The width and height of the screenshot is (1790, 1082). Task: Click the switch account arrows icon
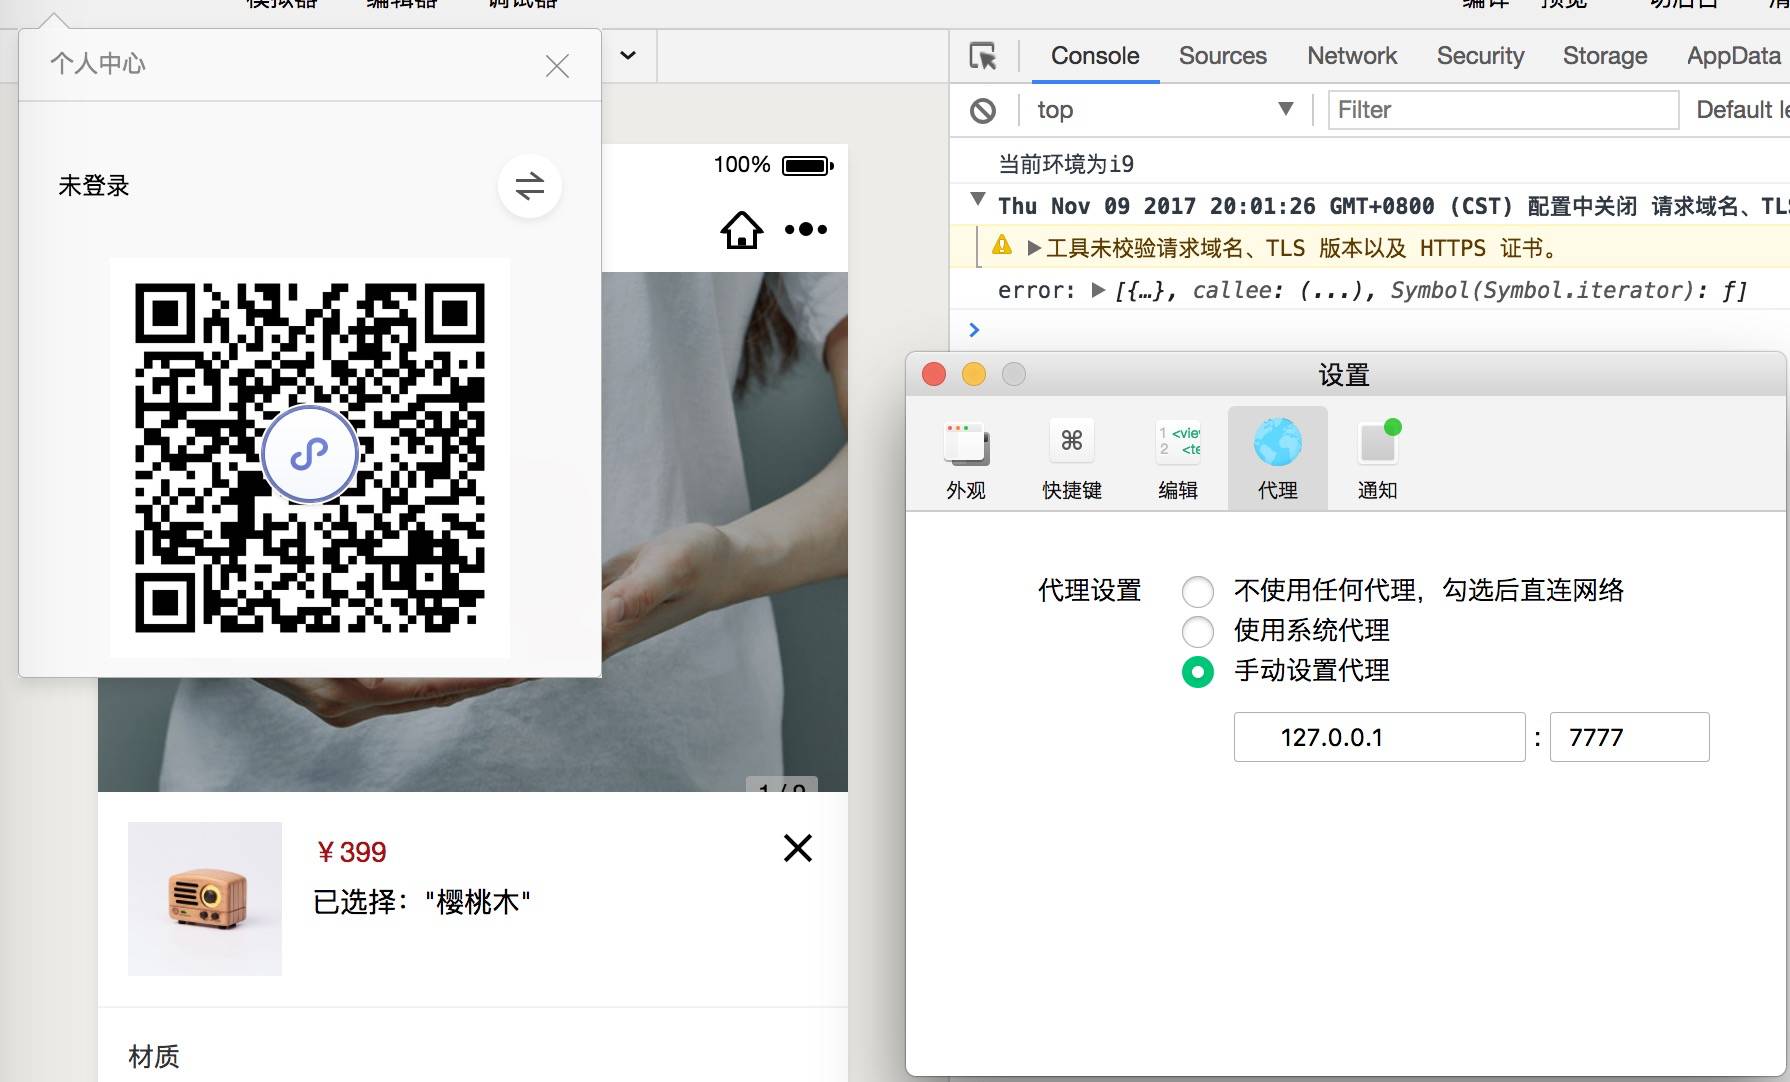[529, 186]
